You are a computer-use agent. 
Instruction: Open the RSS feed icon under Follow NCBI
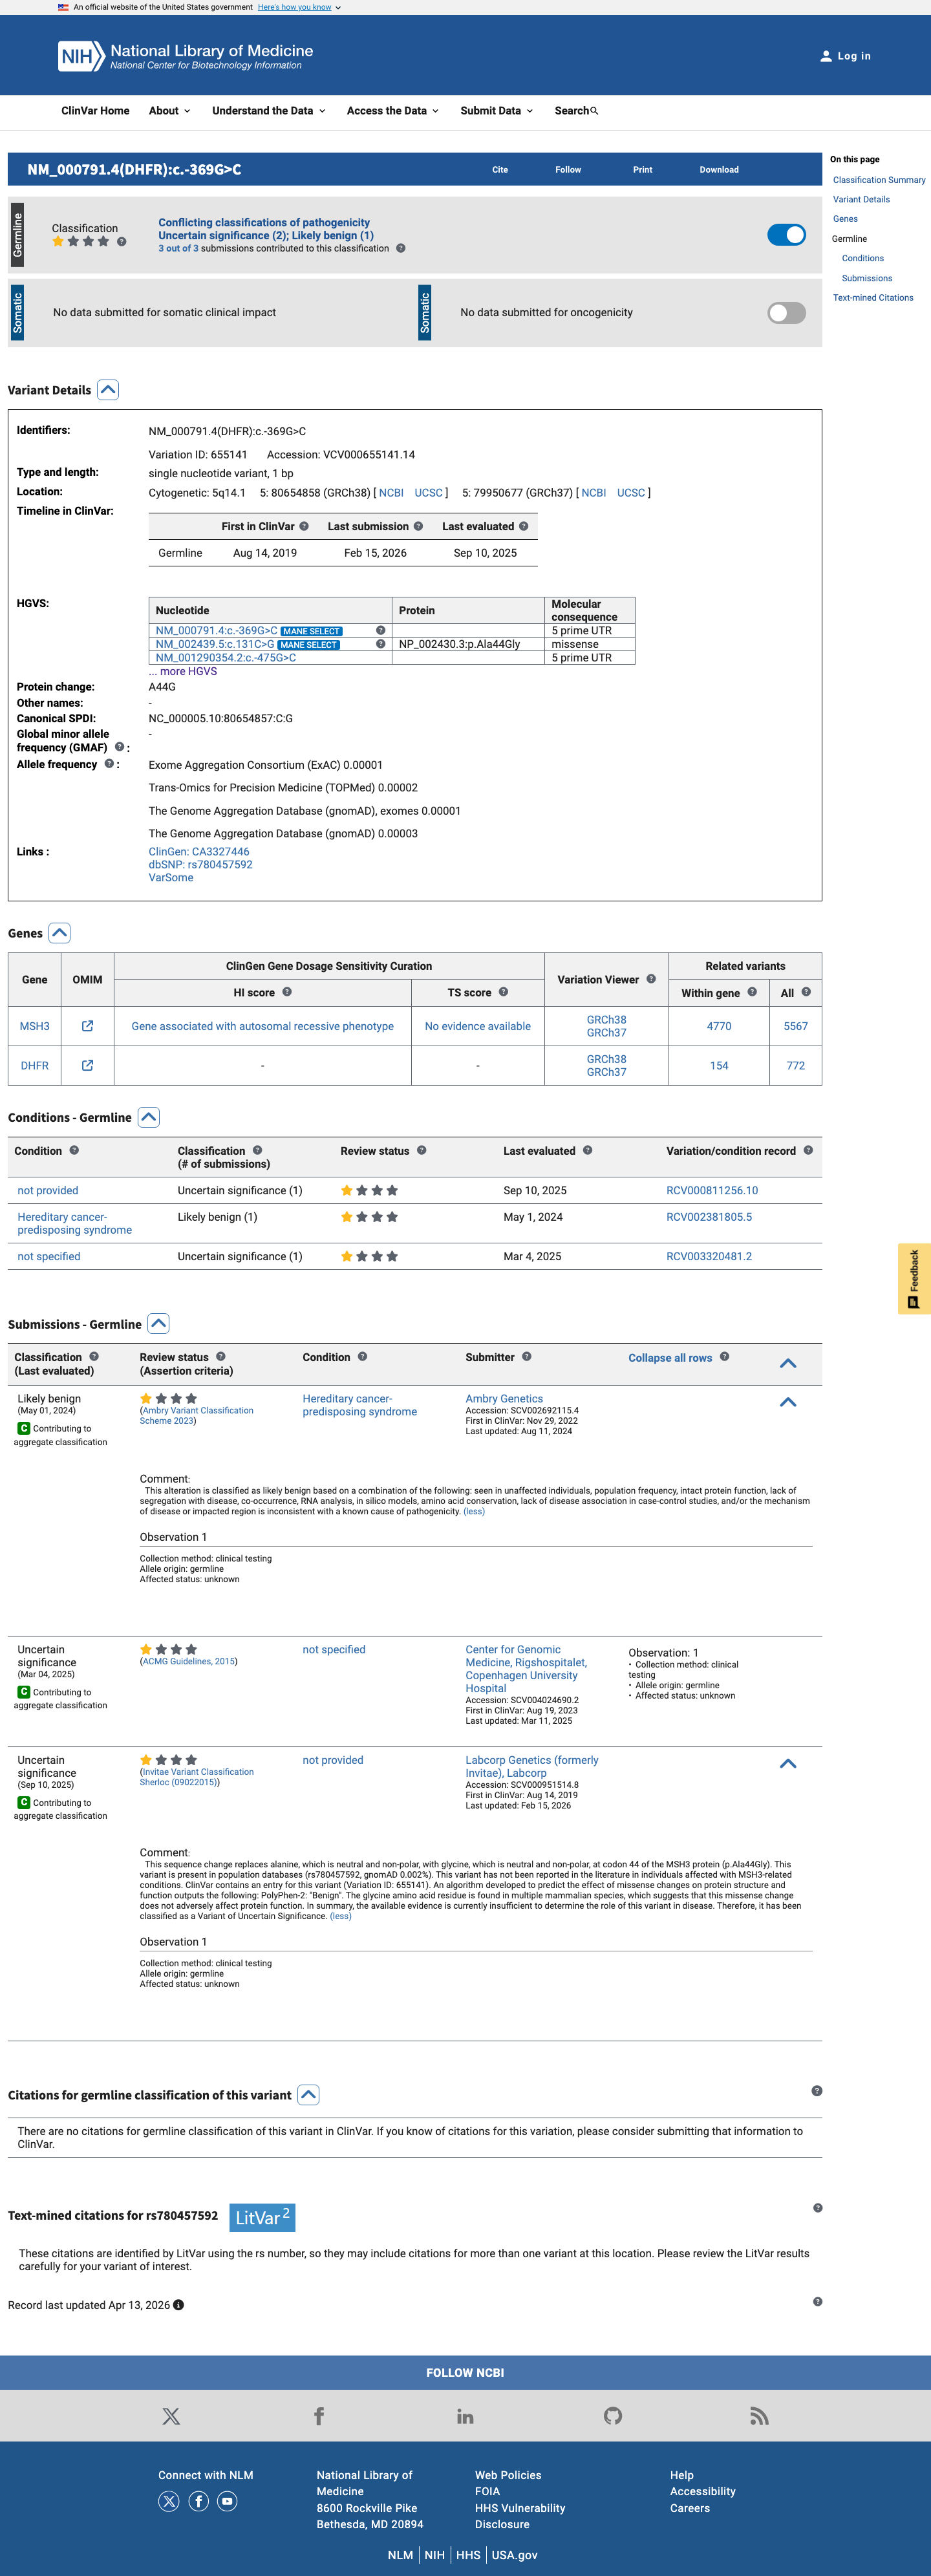pos(760,2416)
